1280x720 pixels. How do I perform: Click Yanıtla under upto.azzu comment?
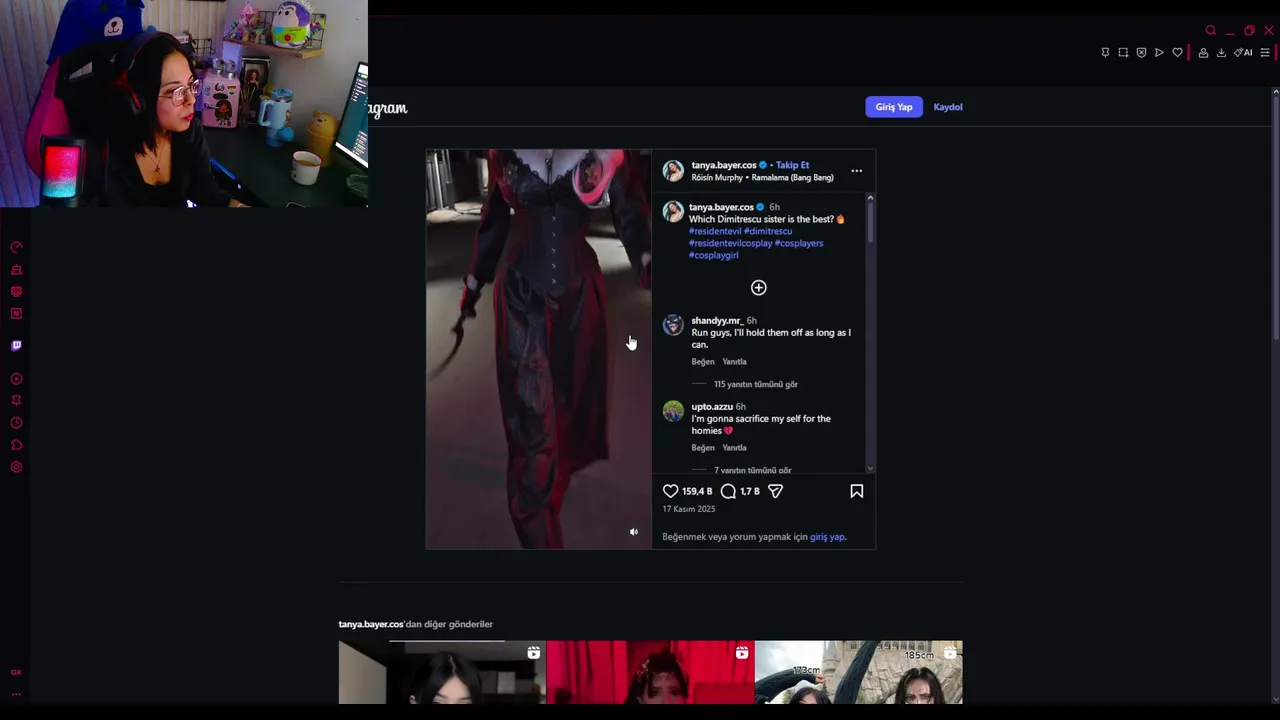[734, 448]
